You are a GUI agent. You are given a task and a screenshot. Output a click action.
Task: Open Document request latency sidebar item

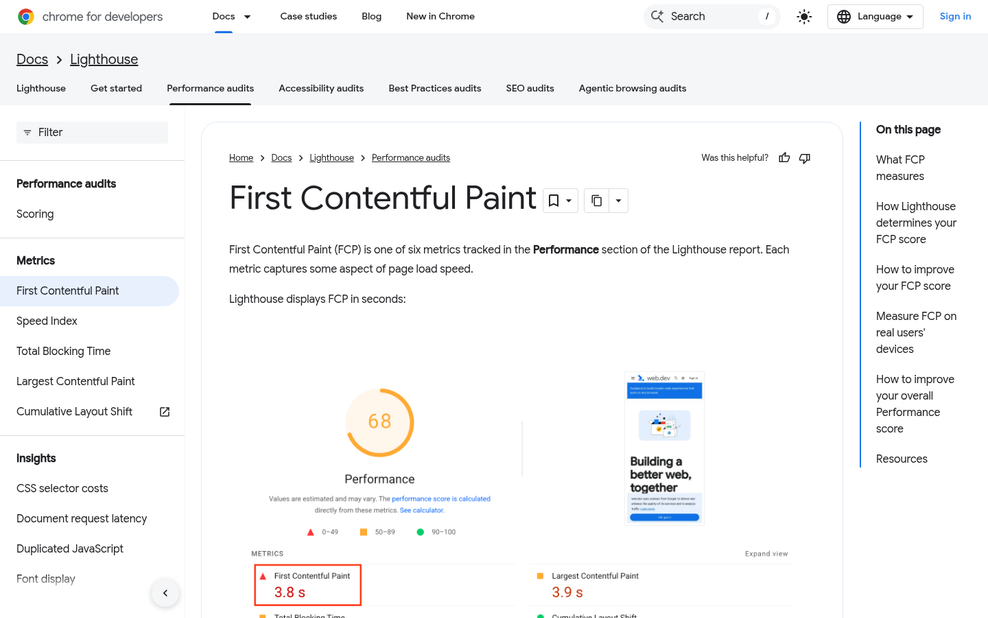pyautogui.click(x=82, y=519)
